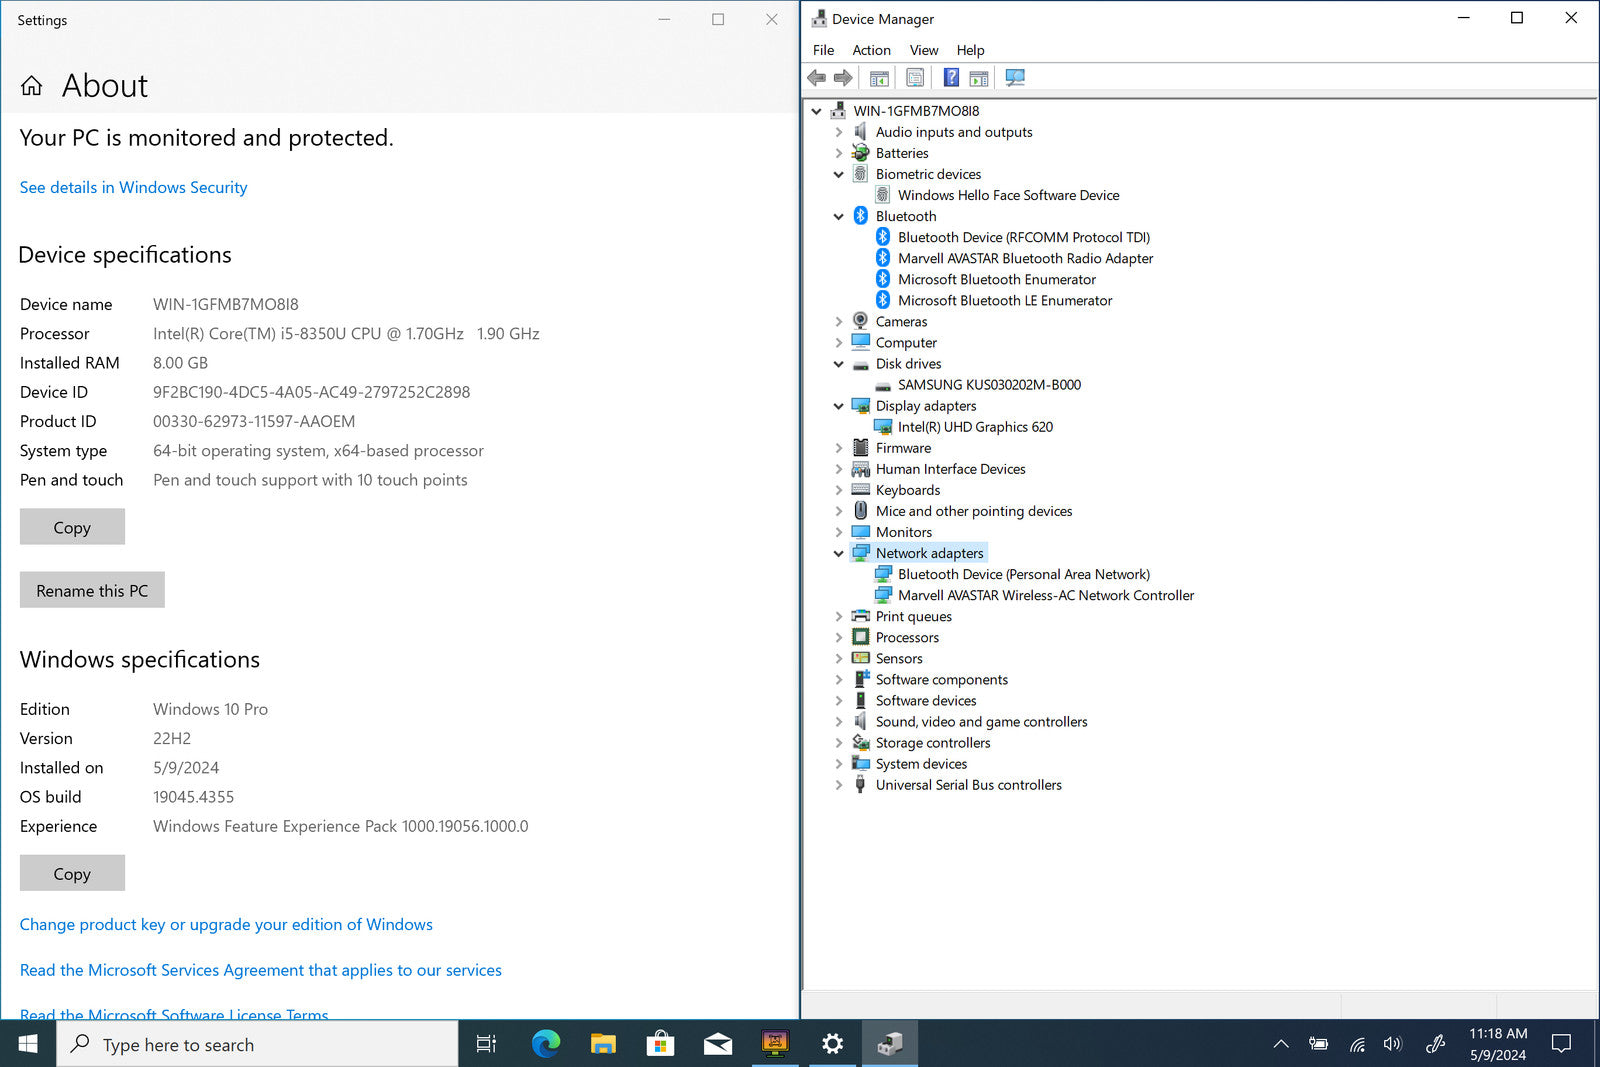Viewport: 1600px width, 1067px height.
Task: Select Windows Hello Face Software Device
Action: coord(1008,195)
